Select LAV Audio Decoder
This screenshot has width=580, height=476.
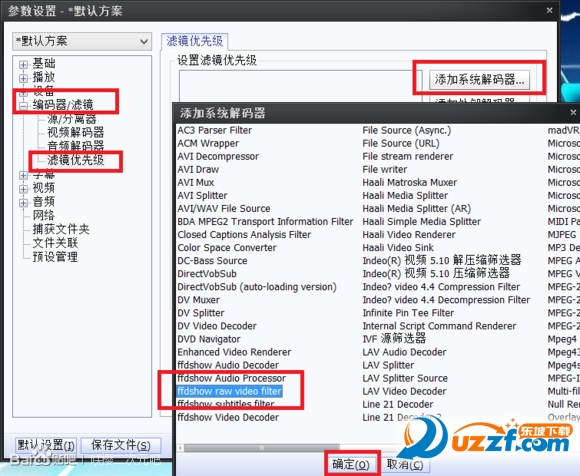404,352
